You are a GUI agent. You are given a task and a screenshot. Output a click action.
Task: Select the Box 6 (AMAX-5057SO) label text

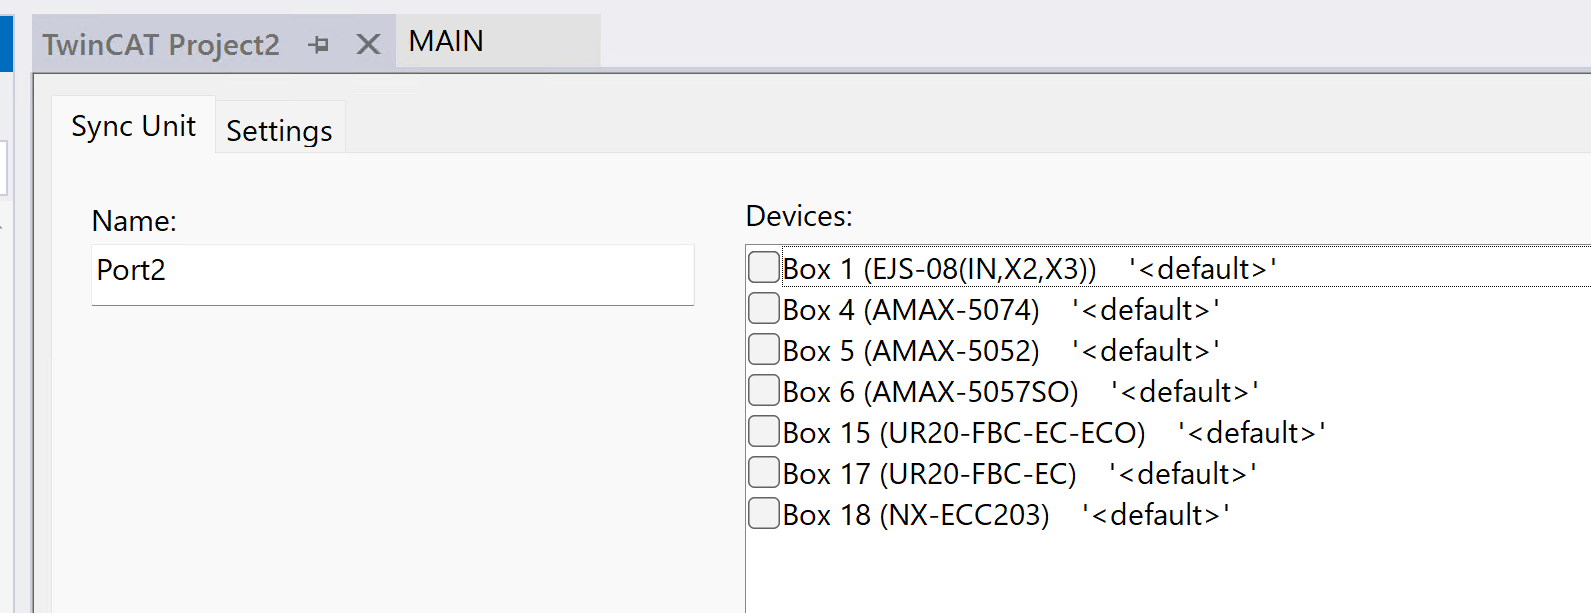pyautogui.click(x=930, y=392)
